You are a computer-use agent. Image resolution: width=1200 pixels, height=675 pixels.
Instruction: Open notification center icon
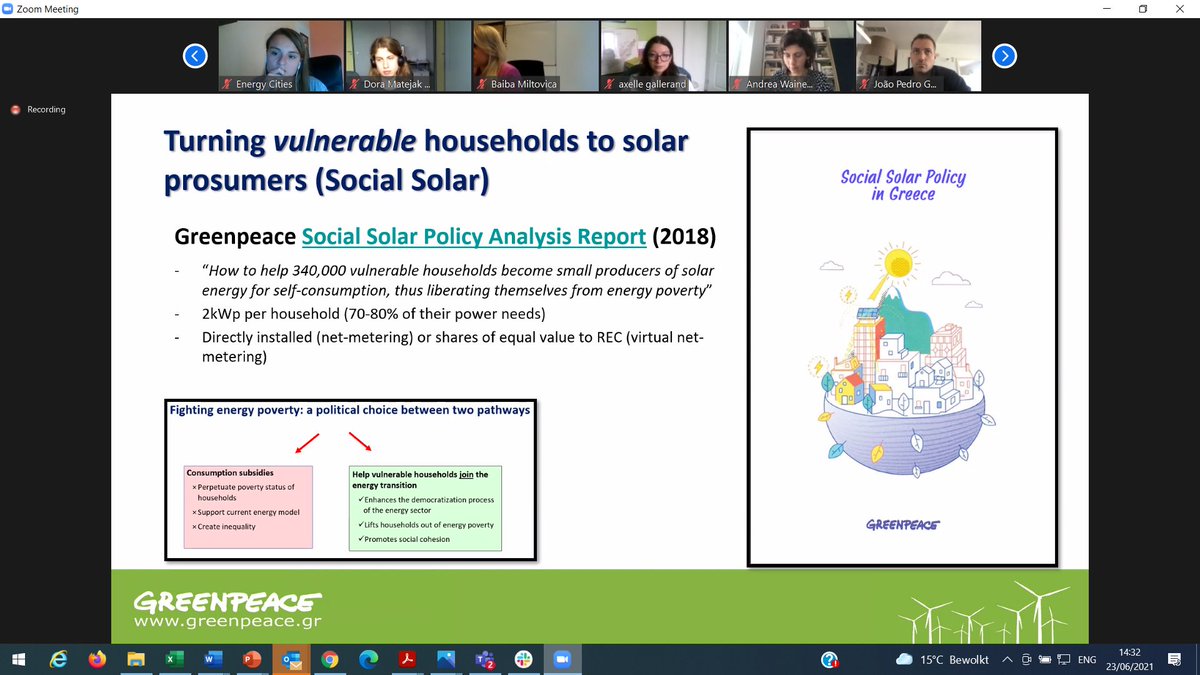1174,660
